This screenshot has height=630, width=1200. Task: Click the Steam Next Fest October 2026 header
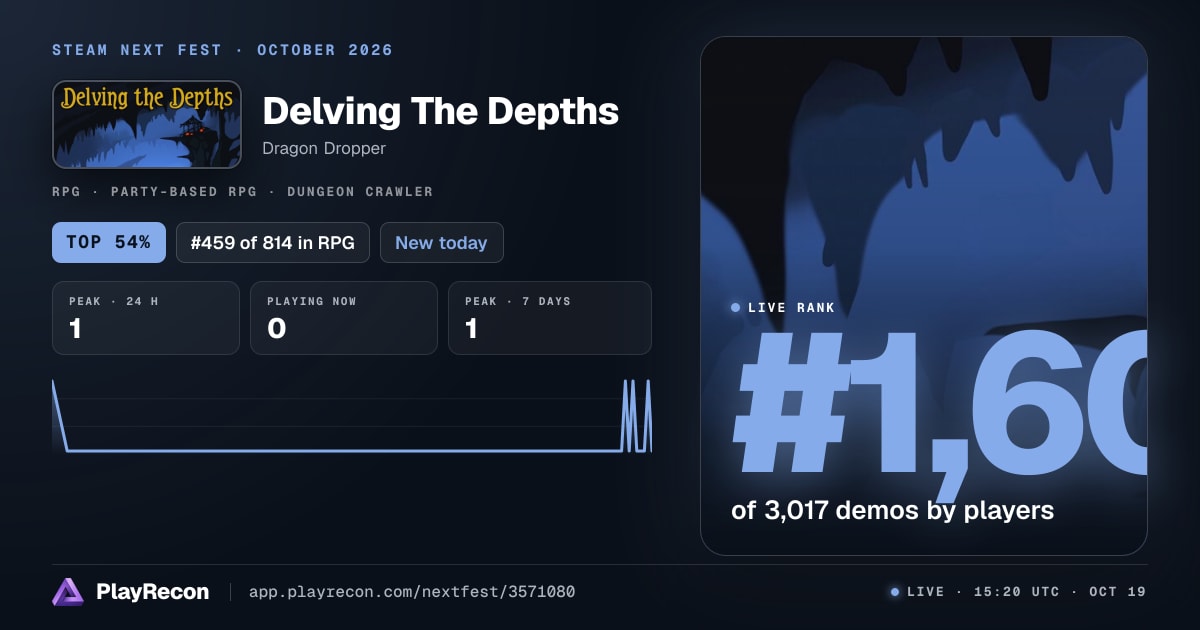click(223, 50)
